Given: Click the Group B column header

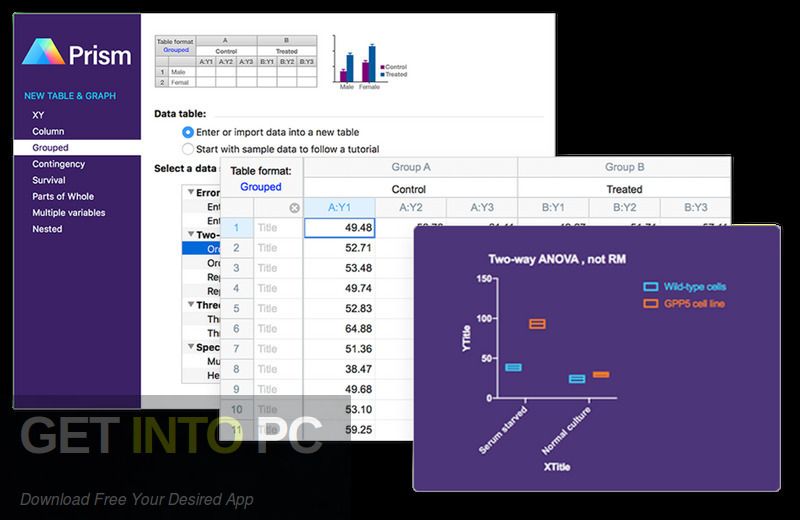Looking at the screenshot, I should (624, 167).
